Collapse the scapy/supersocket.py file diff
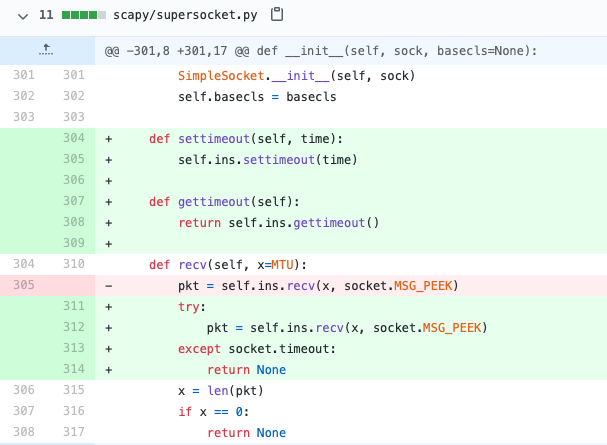607x445 pixels. tap(23, 16)
